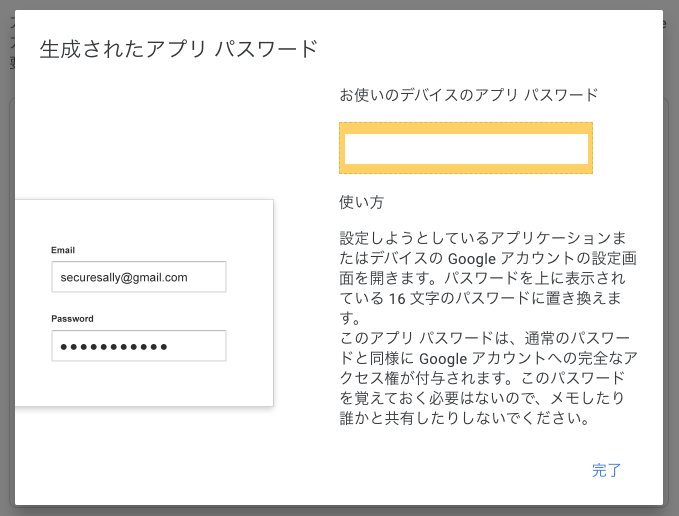Click the Email field with securesally@gmail.com
Viewport: 679px width, 516px height.
coord(139,277)
